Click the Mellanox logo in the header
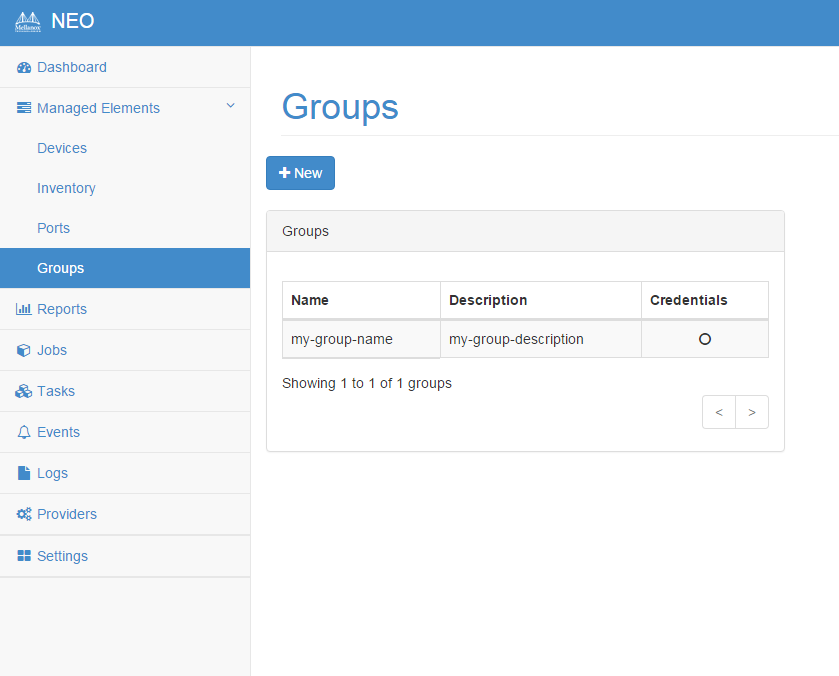The height and width of the screenshot is (676, 839). [27, 21]
